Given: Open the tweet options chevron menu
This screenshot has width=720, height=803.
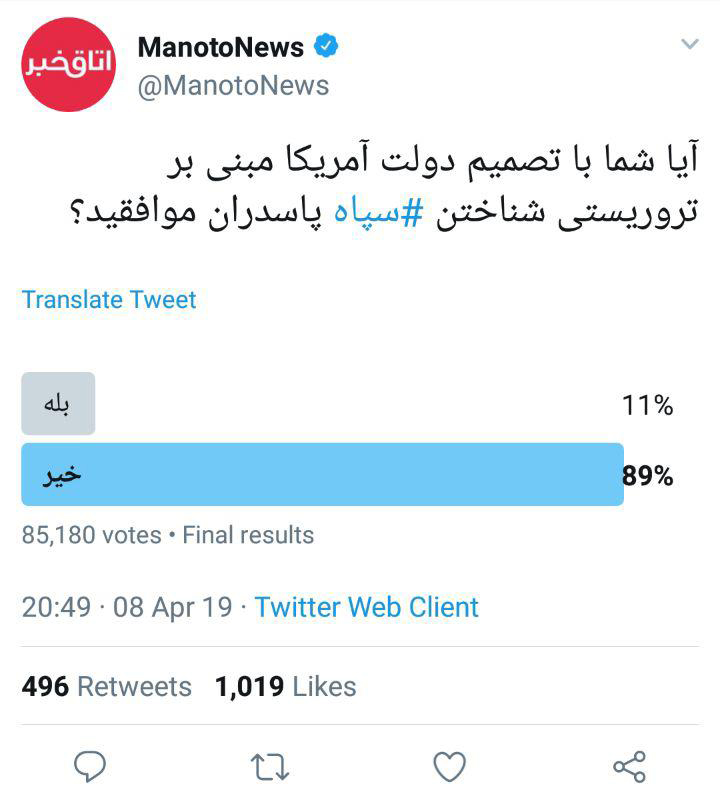Looking at the screenshot, I should [x=689, y=45].
